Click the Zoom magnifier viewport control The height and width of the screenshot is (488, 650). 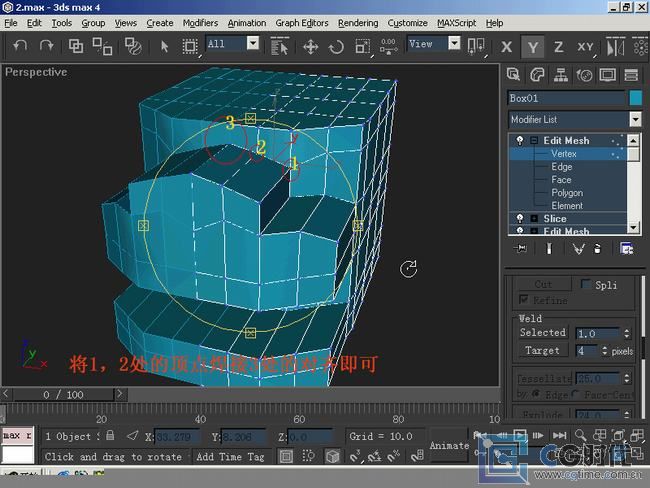click(x=580, y=435)
